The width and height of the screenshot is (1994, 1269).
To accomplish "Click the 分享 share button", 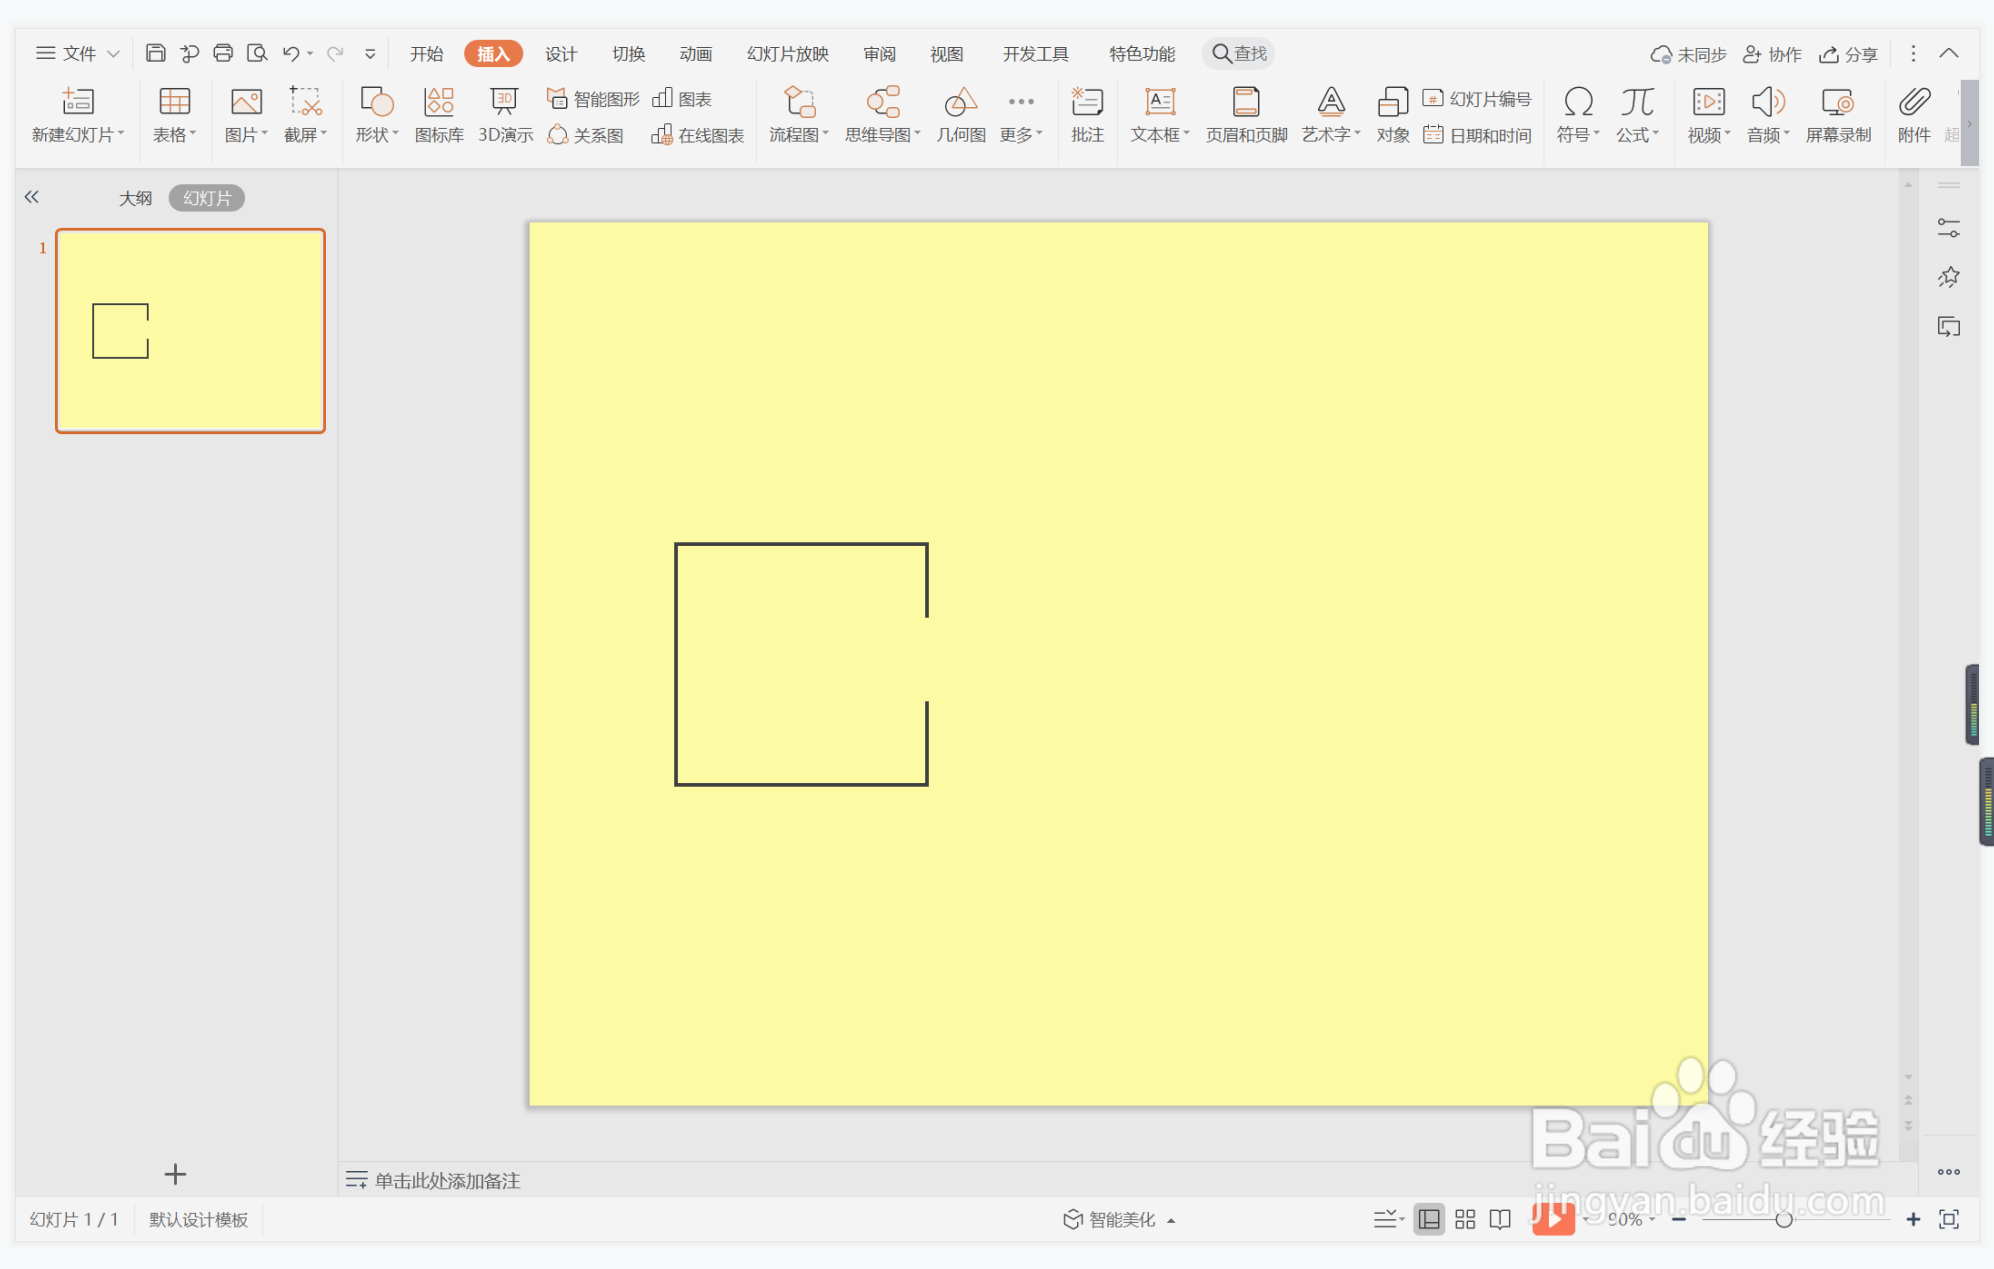I will [x=1848, y=54].
